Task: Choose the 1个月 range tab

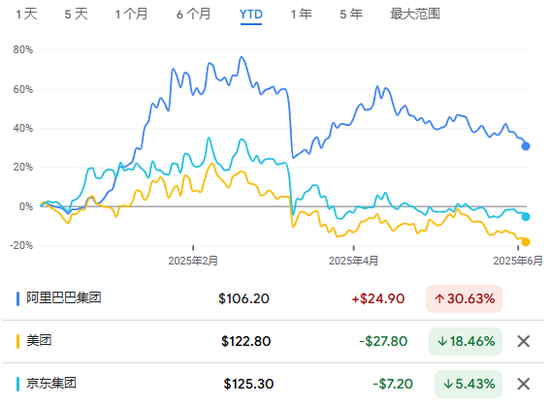Action: [x=132, y=14]
